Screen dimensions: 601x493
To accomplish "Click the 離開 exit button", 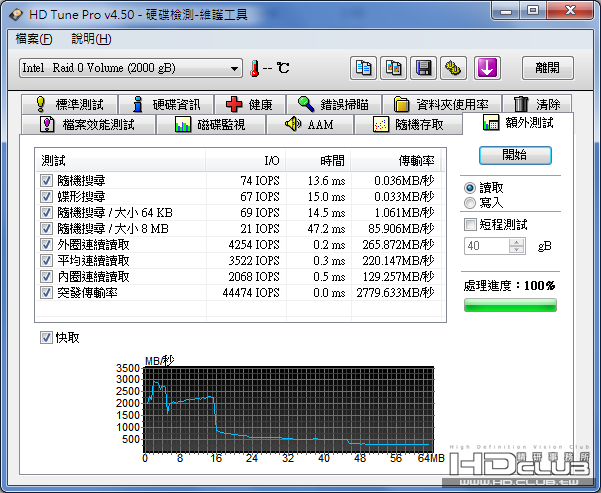I will pyautogui.click(x=547, y=68).
